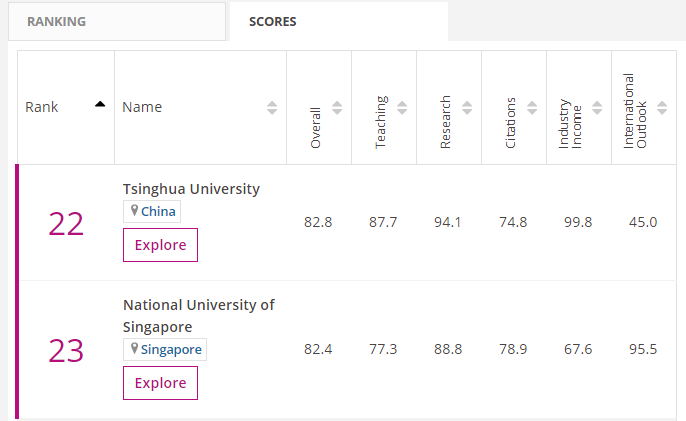This screenshot has width=686, height=421.
Task: Click the Teaching column header label
Action: point(381,122)
